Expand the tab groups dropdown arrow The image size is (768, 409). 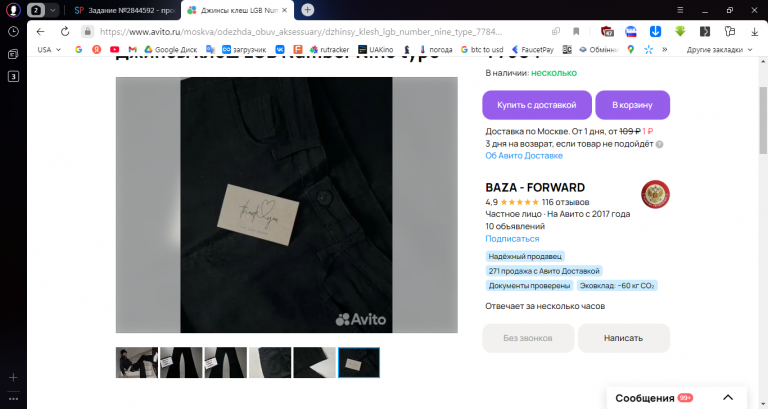click(x=52, y=10)
